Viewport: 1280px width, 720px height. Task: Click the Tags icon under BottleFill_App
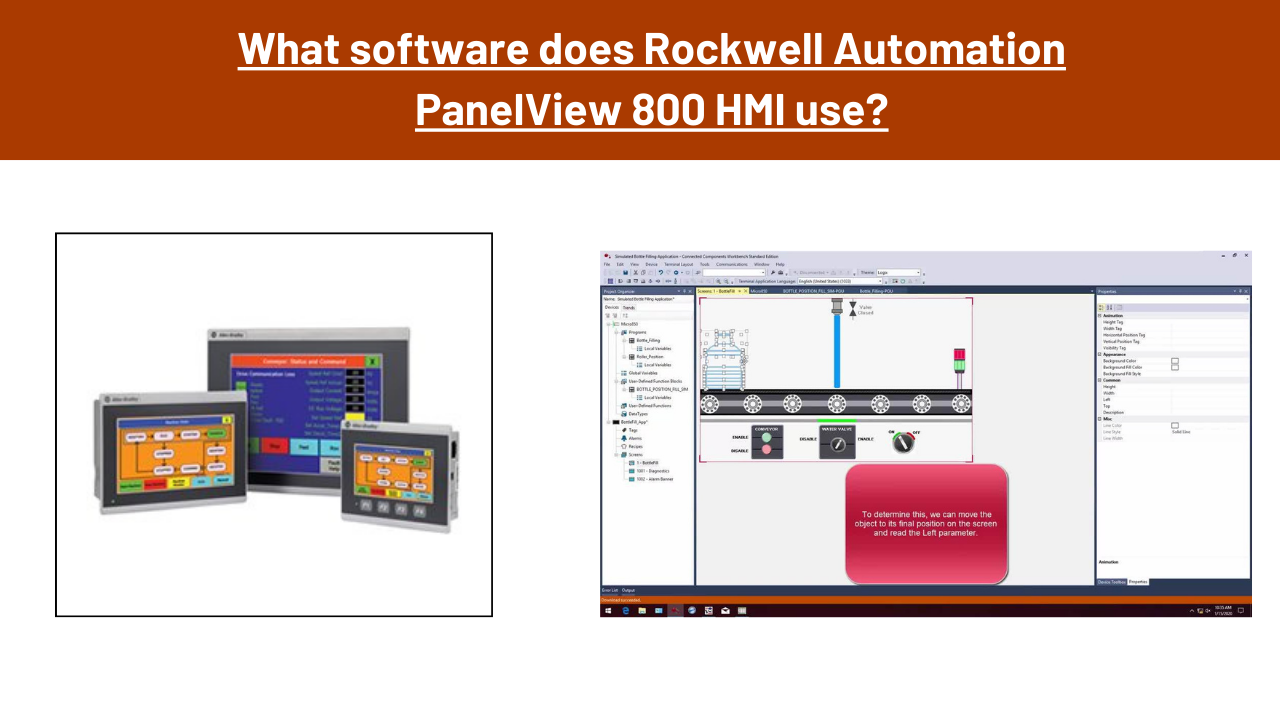coord(624,430)
